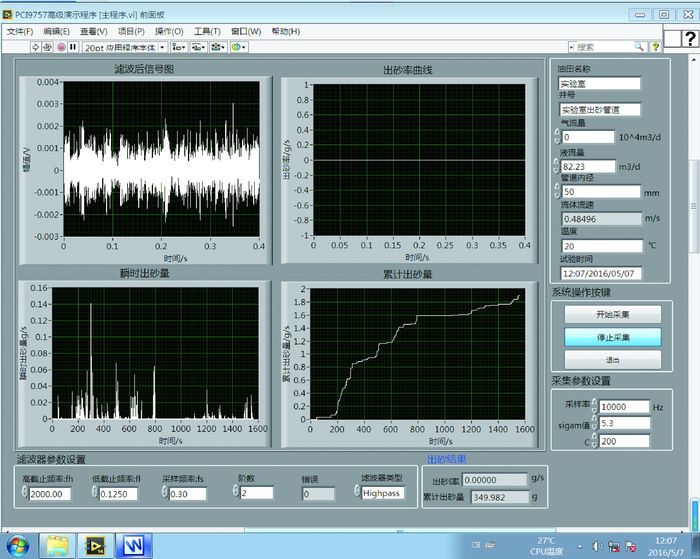Open the 文件(F) menu
This screenshot has height=559, width=700.
point(20,32)
